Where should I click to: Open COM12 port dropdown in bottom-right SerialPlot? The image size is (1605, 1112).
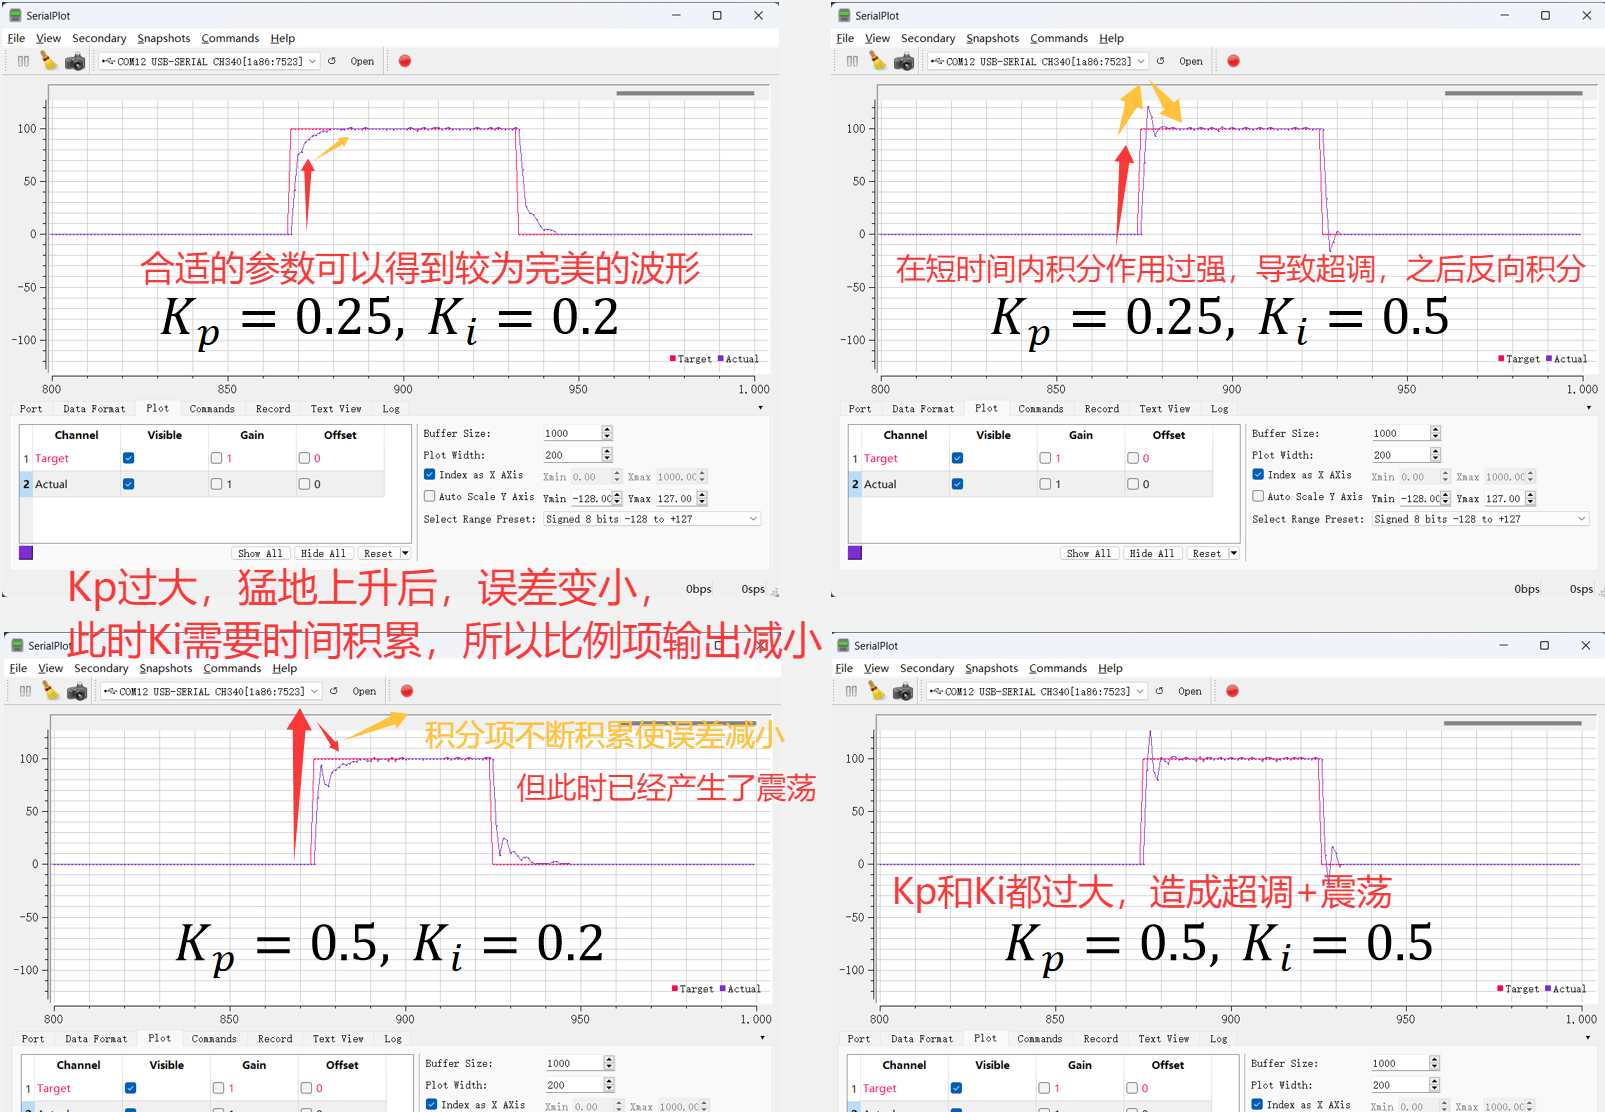click(1037, 691)
